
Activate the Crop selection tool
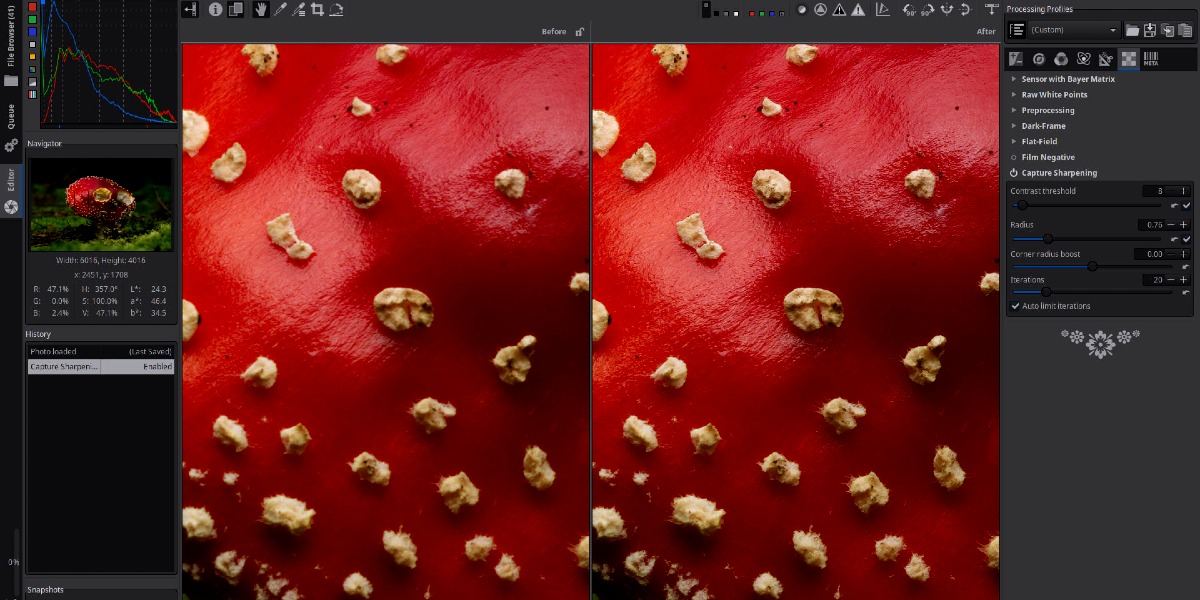tap(317, 10)
